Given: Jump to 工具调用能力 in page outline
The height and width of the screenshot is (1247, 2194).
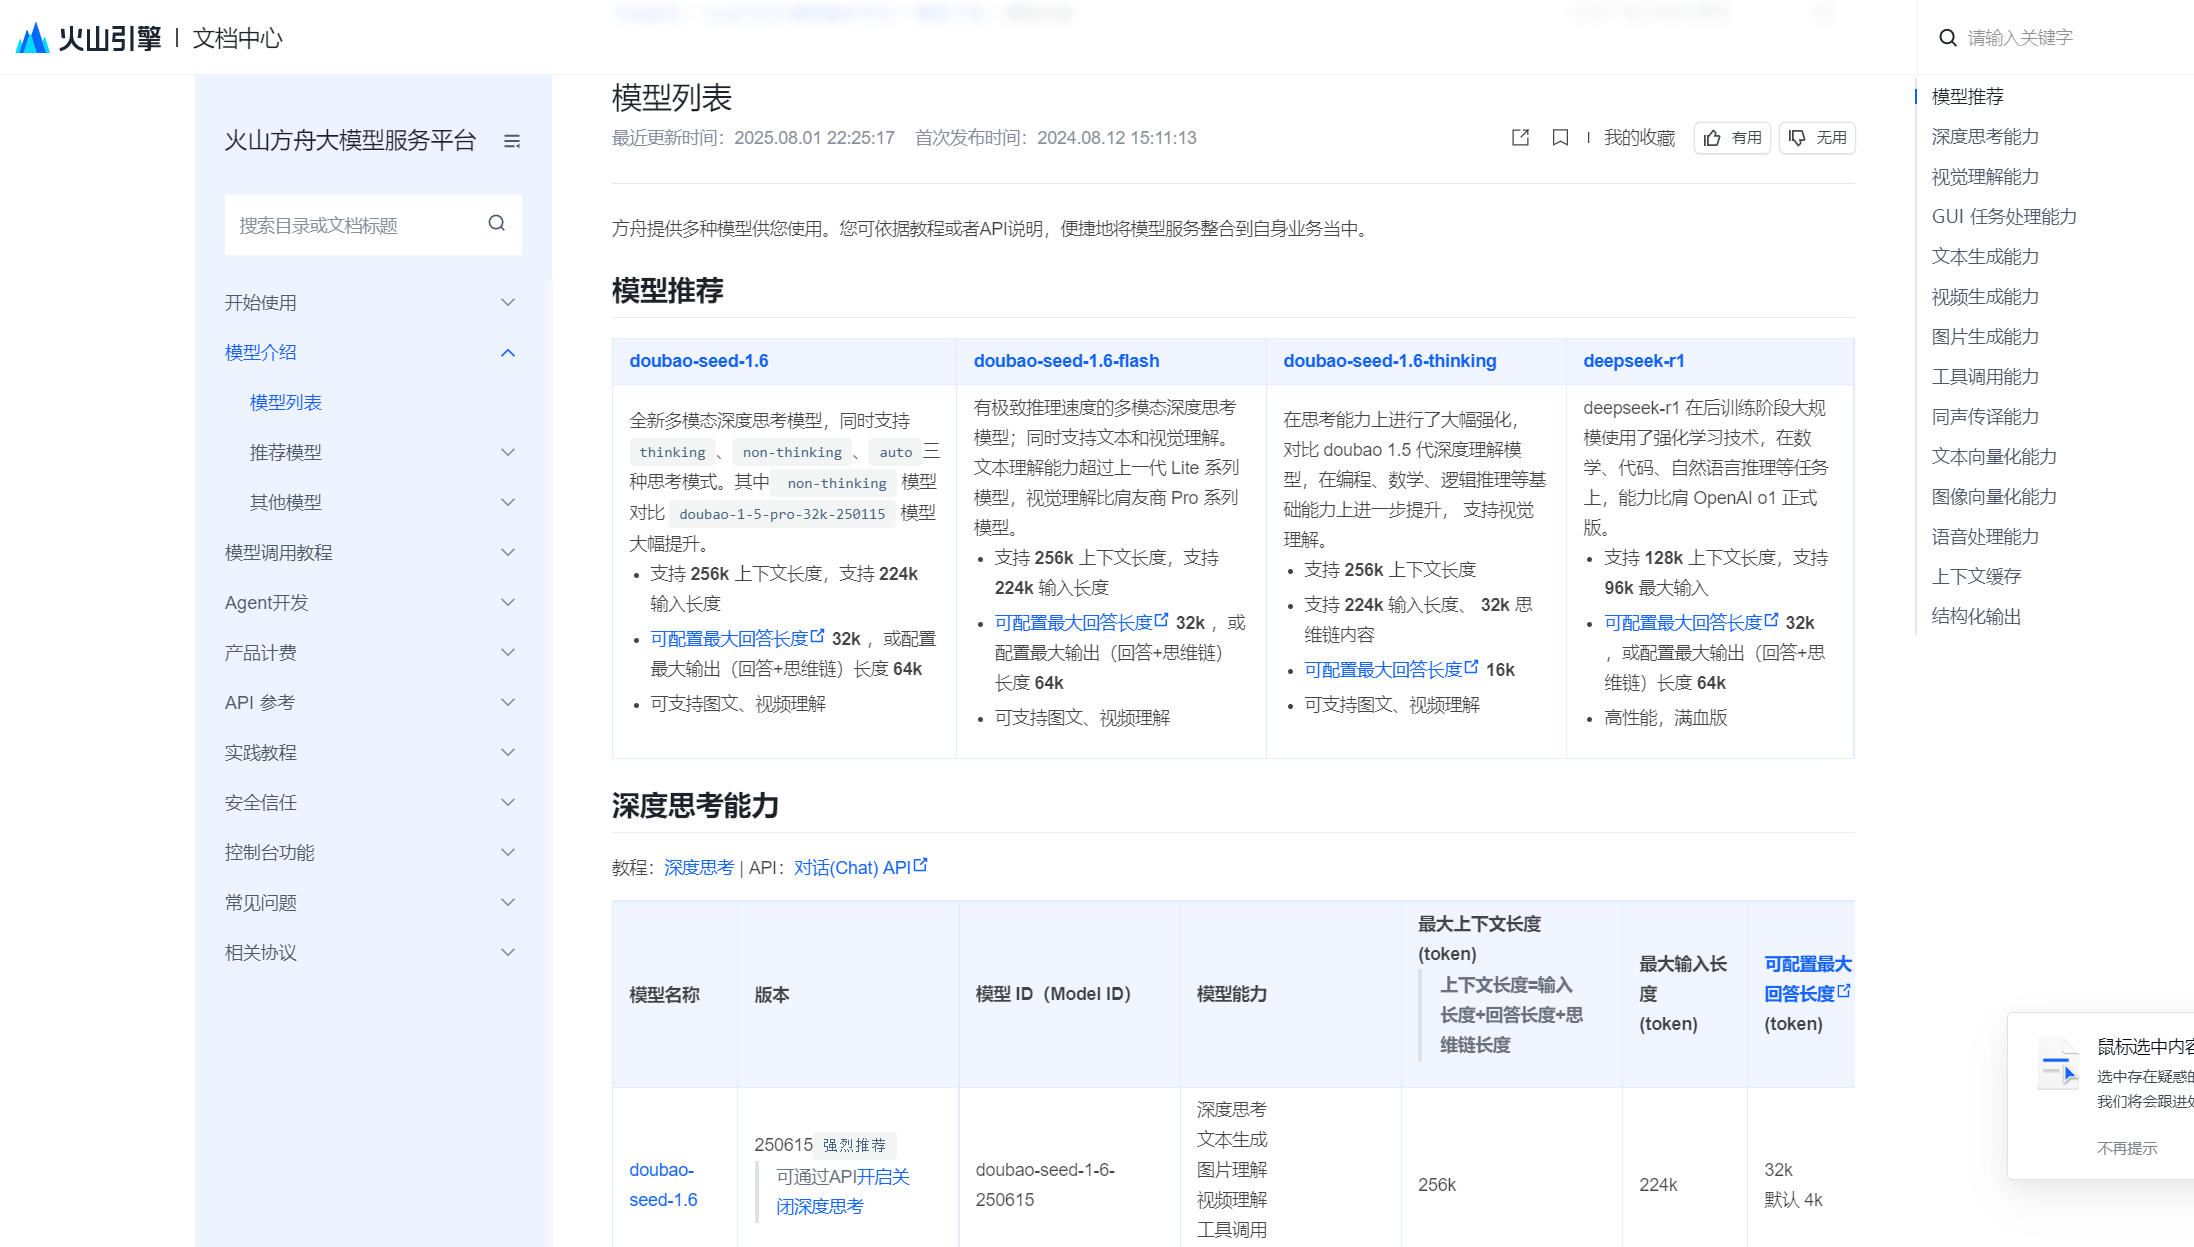Looking at the screenshot, I should (x=1985, y=377).
